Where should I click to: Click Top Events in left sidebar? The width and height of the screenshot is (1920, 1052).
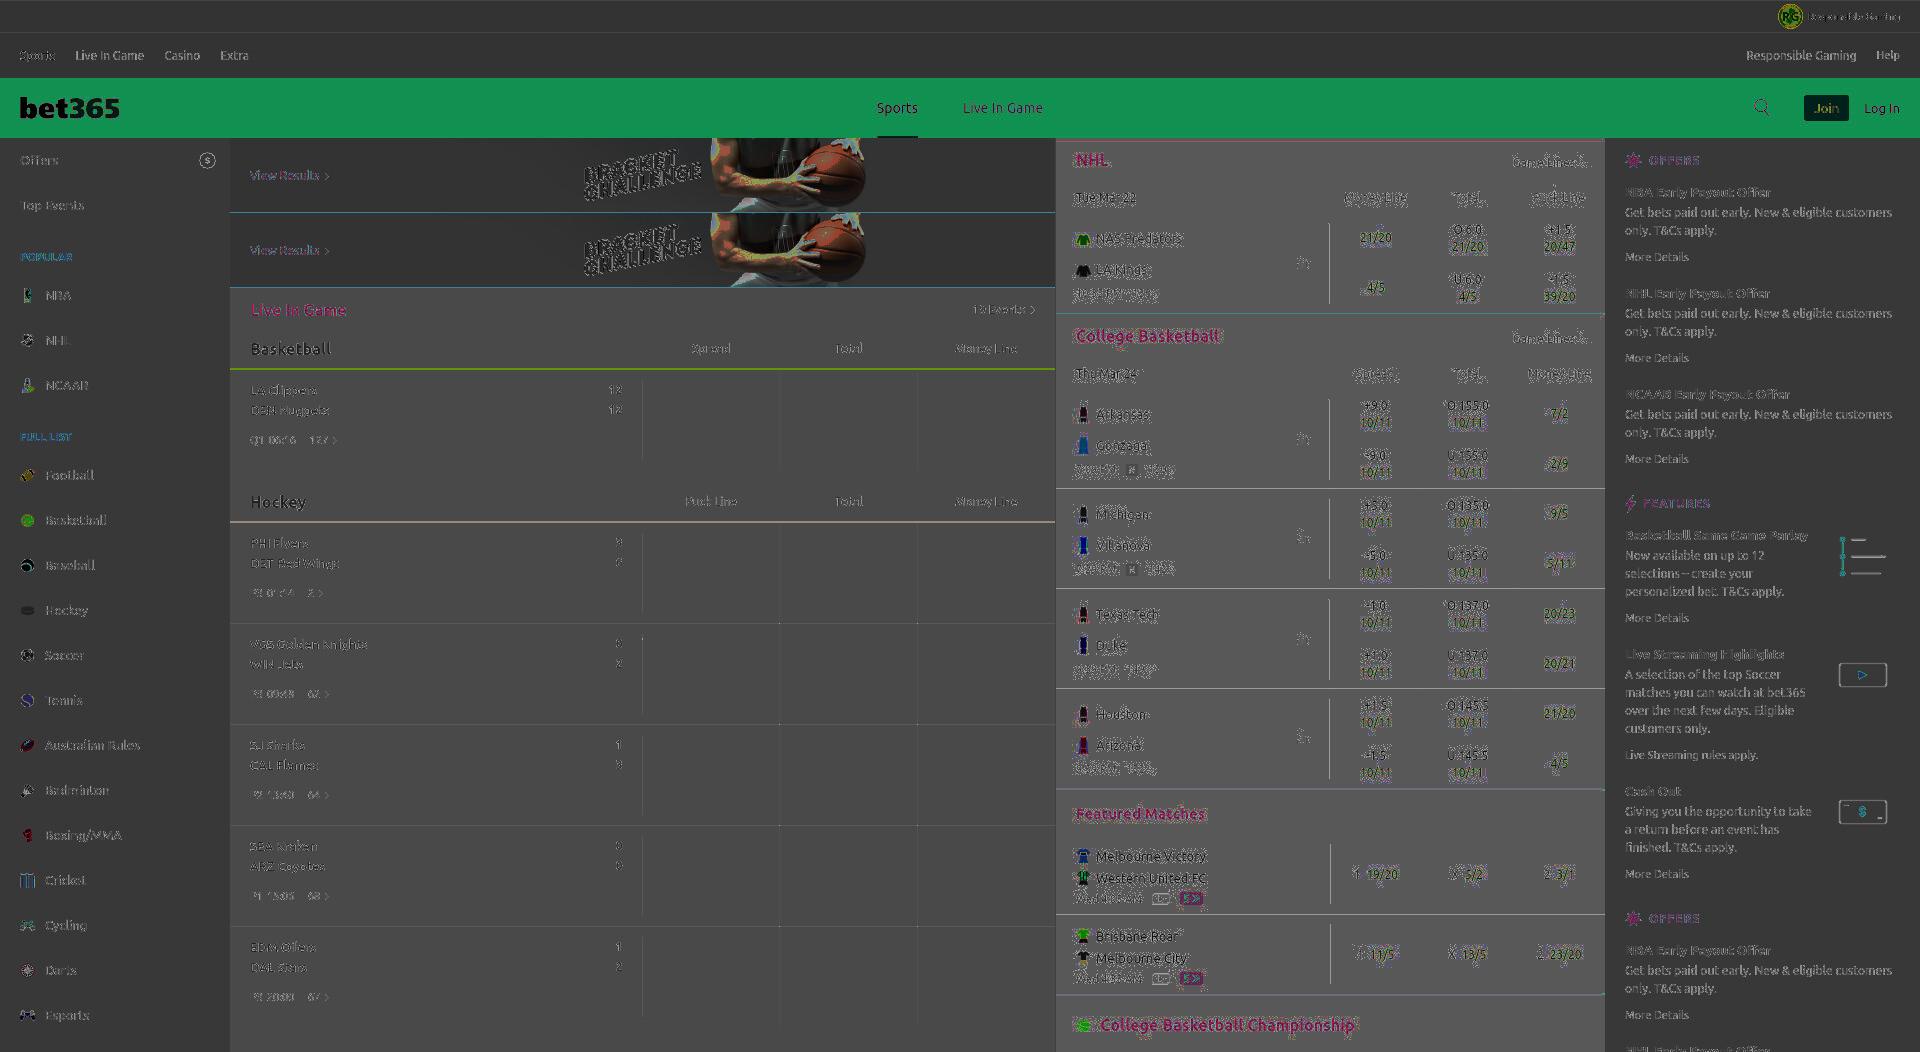[x=52, y=205]
